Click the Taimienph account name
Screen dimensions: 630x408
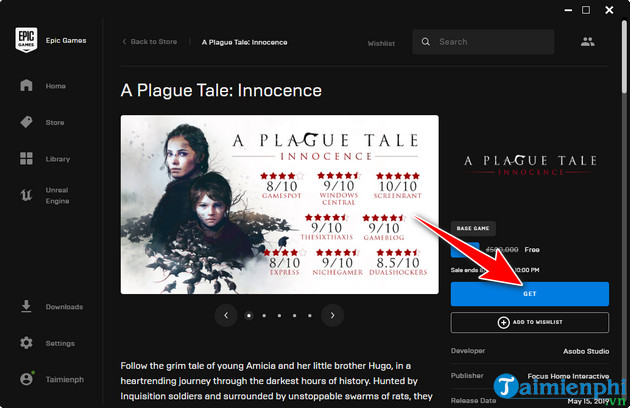65,379
